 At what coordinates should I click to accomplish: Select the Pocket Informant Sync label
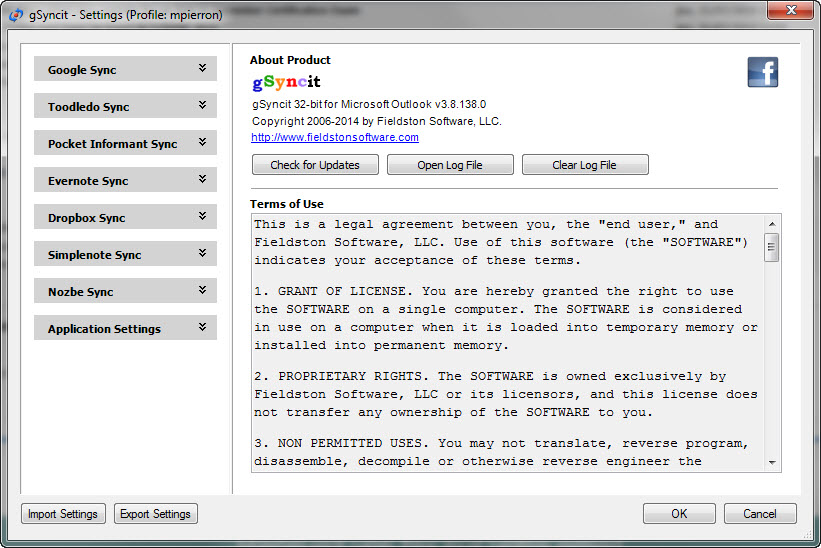tap(113, 144)
